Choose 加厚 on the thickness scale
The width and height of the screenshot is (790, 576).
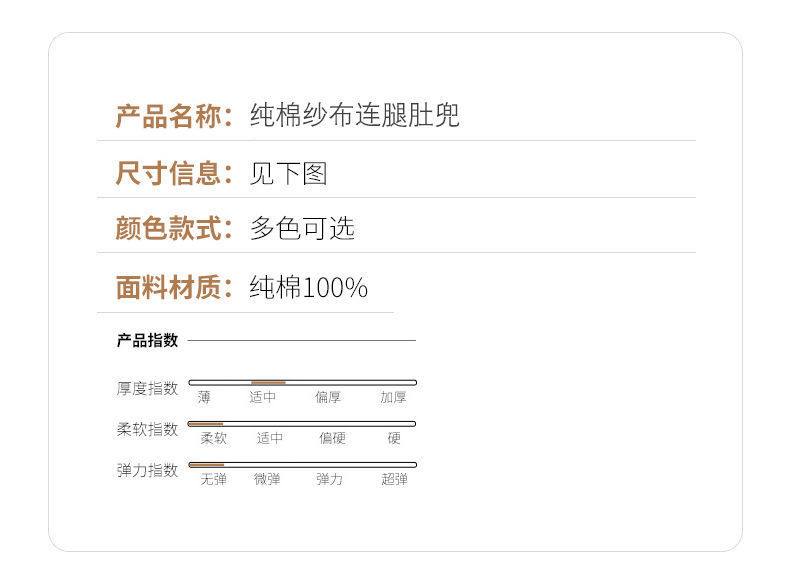click(x=393, y=397)
